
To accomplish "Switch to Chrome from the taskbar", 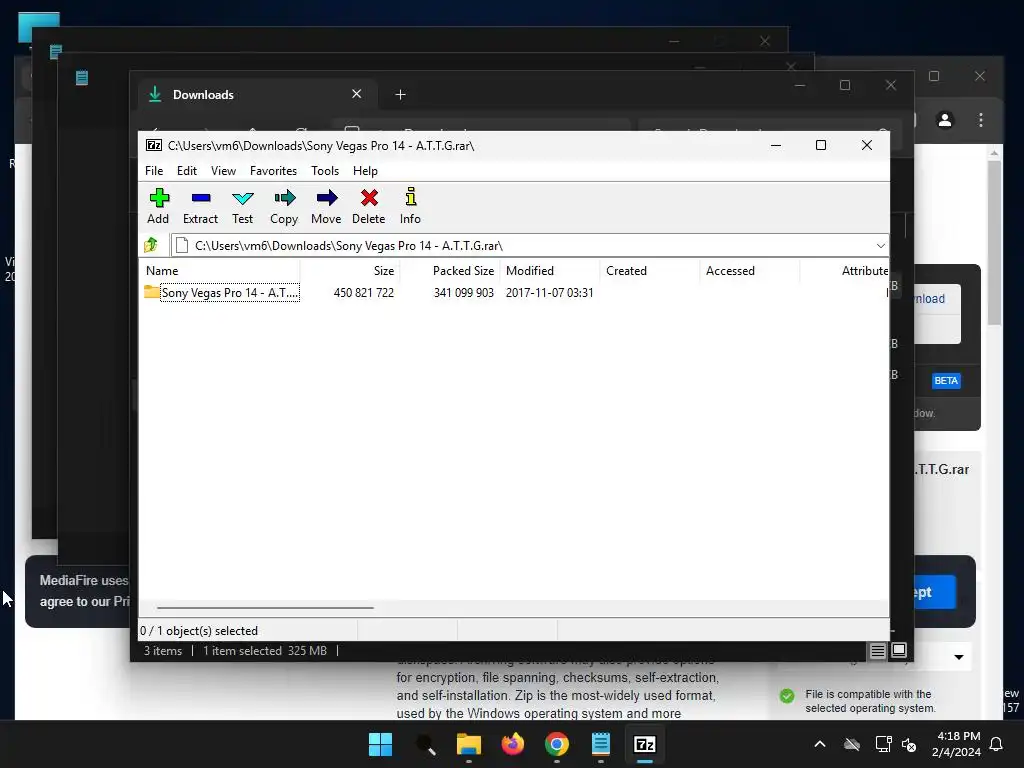I will (556, 744).
